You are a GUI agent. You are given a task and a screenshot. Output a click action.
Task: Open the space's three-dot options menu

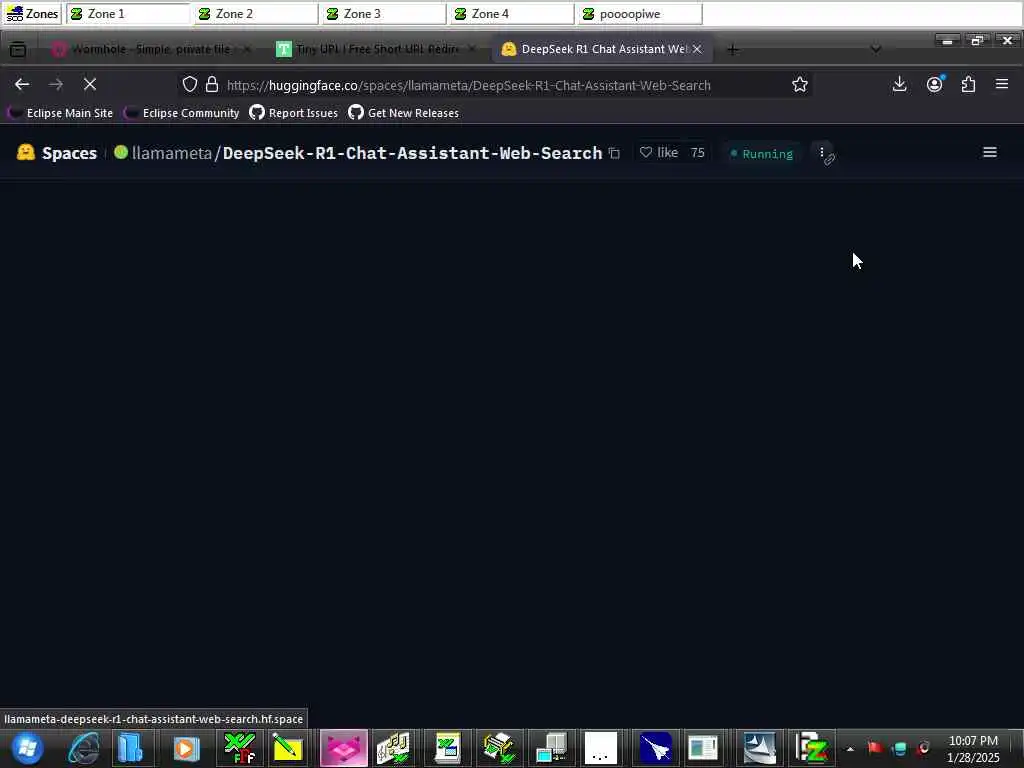tap(822, 153)
